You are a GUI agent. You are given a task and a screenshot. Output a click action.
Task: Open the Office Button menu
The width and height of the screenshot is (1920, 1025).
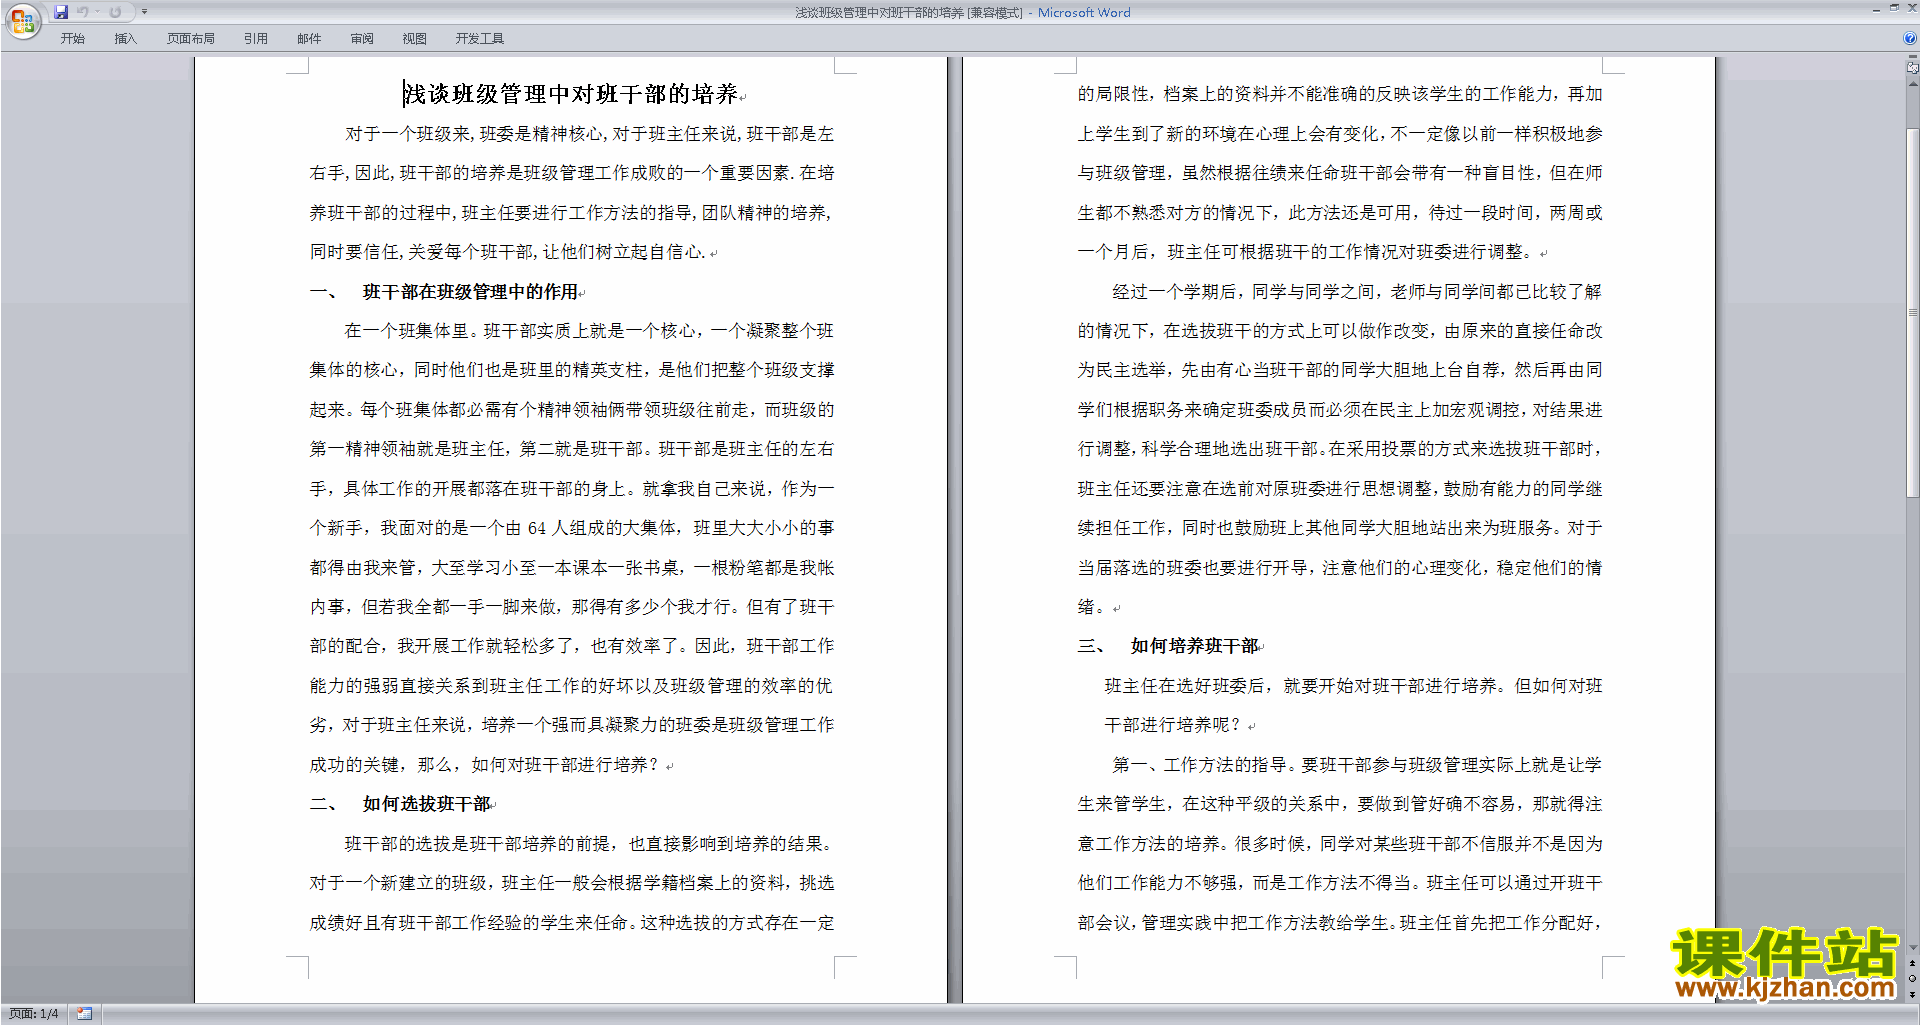click(23, 20)
